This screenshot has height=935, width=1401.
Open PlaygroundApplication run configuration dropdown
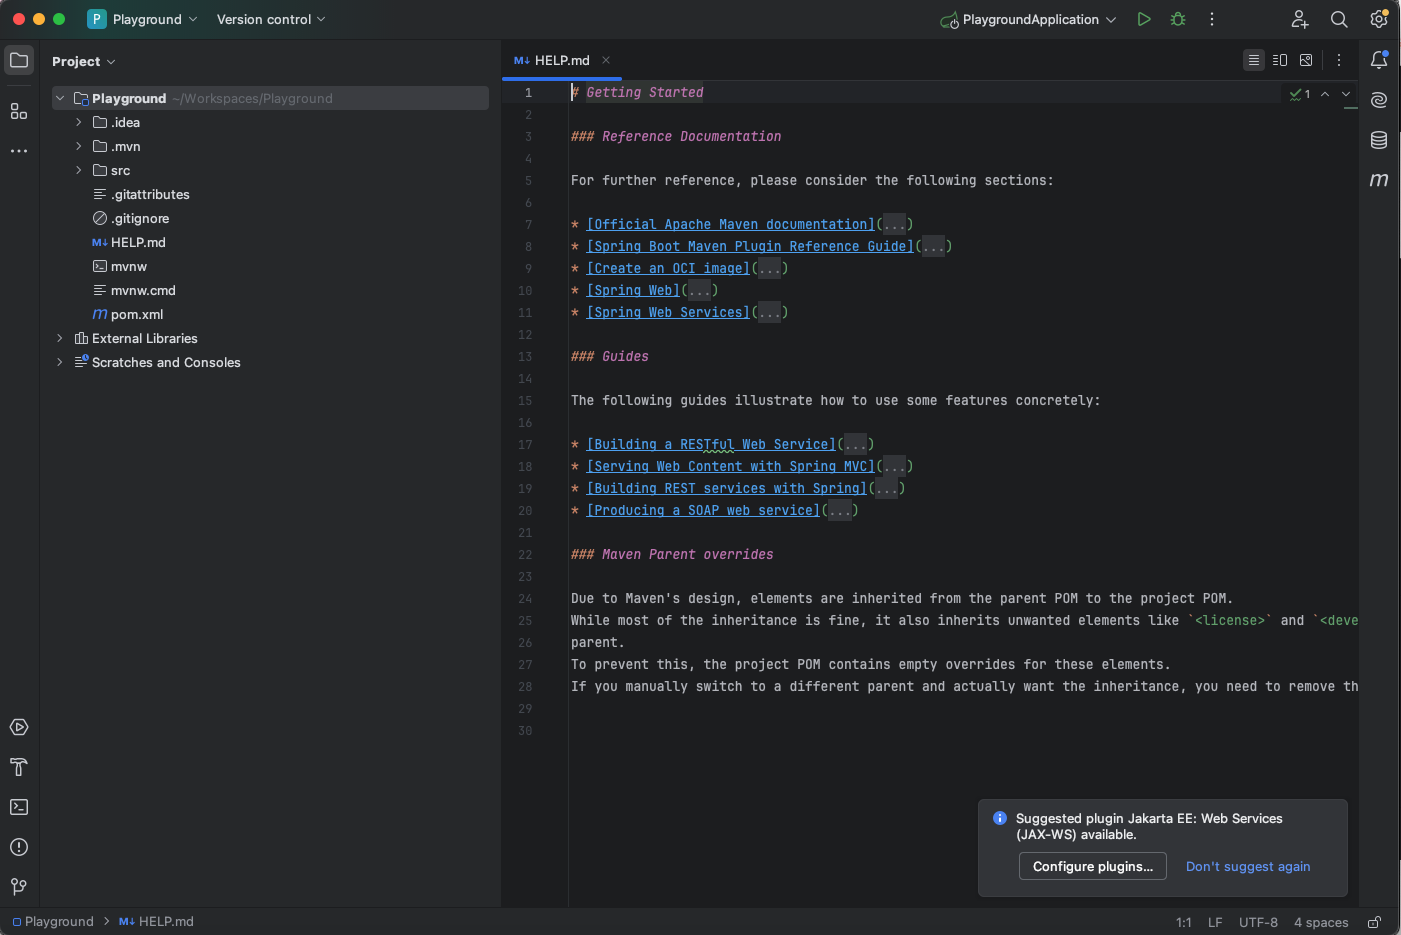(1028, 19)
